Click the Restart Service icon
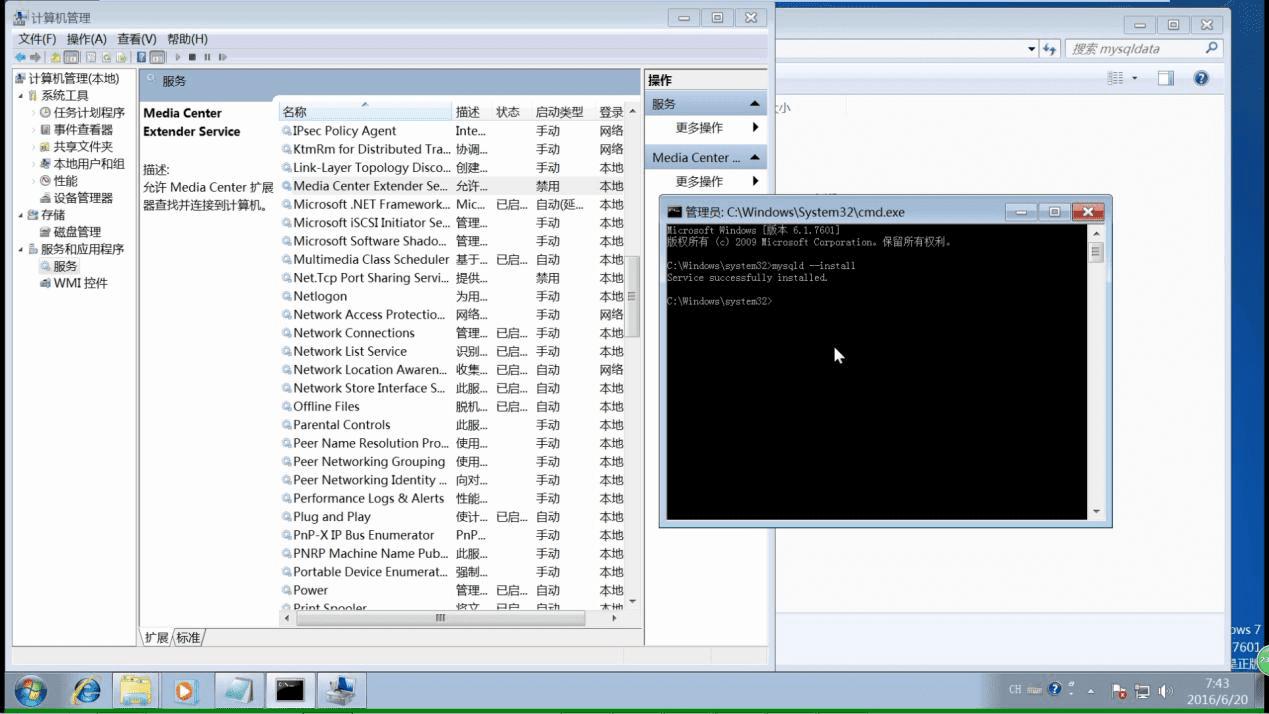This screenshot has height=714, width=1269. [x=223, y=57]
